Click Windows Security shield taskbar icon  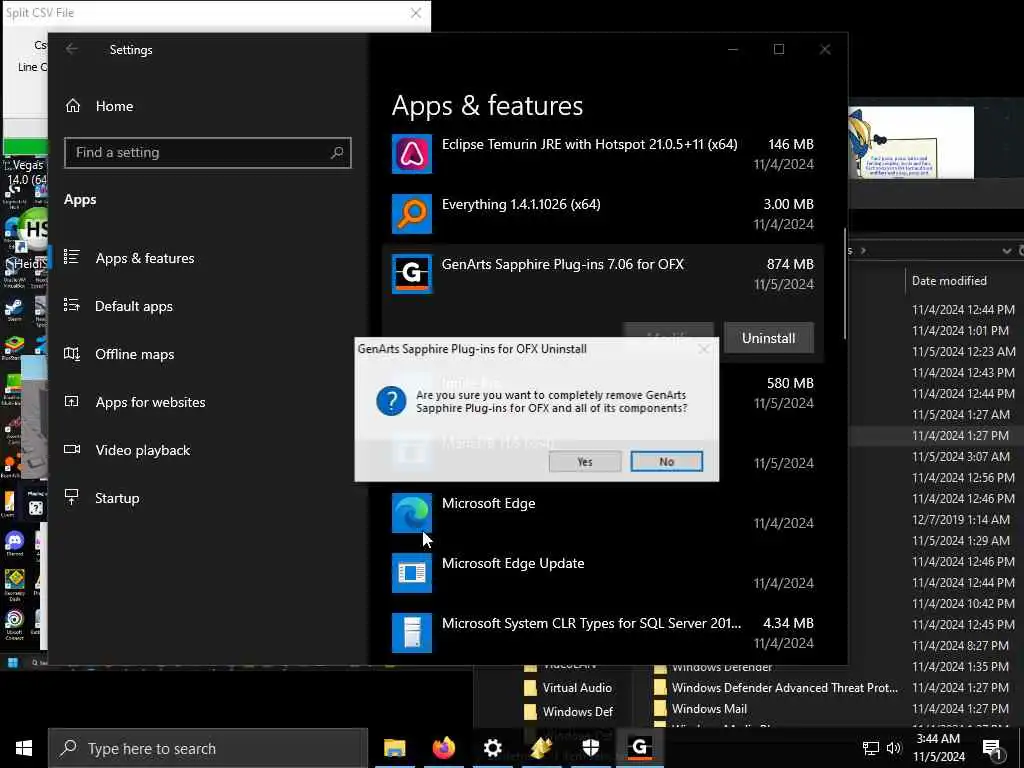(590, 748)
